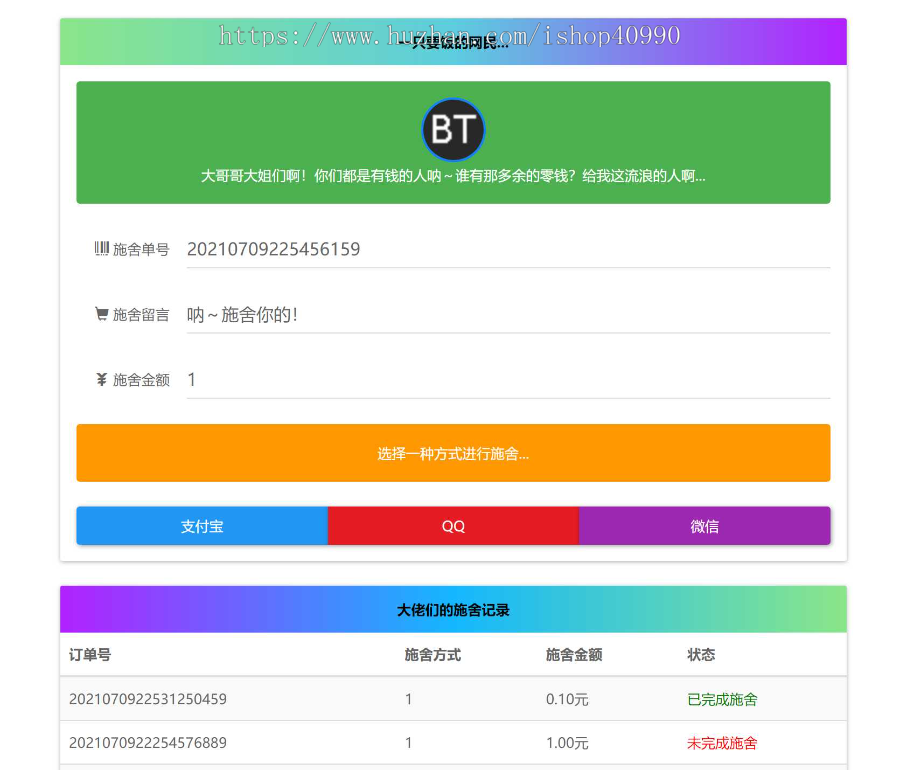Click the 施舍单号 label
The height and width of the screenshot is (770, 900).
click(141, 249)
